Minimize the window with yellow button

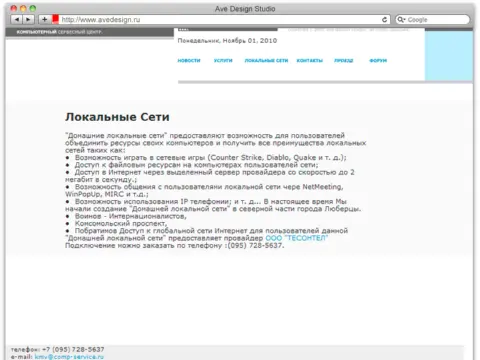click(23, 9)
